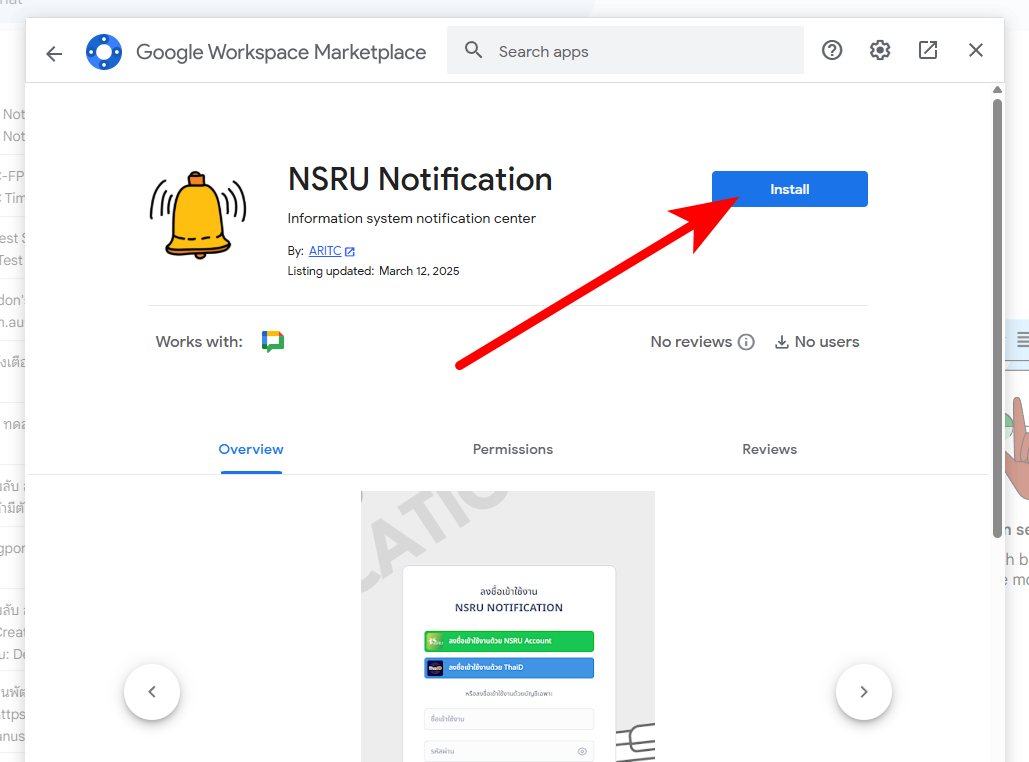
Task: Show the previous screenshot in carousel
Action: (x=152, y=692)
